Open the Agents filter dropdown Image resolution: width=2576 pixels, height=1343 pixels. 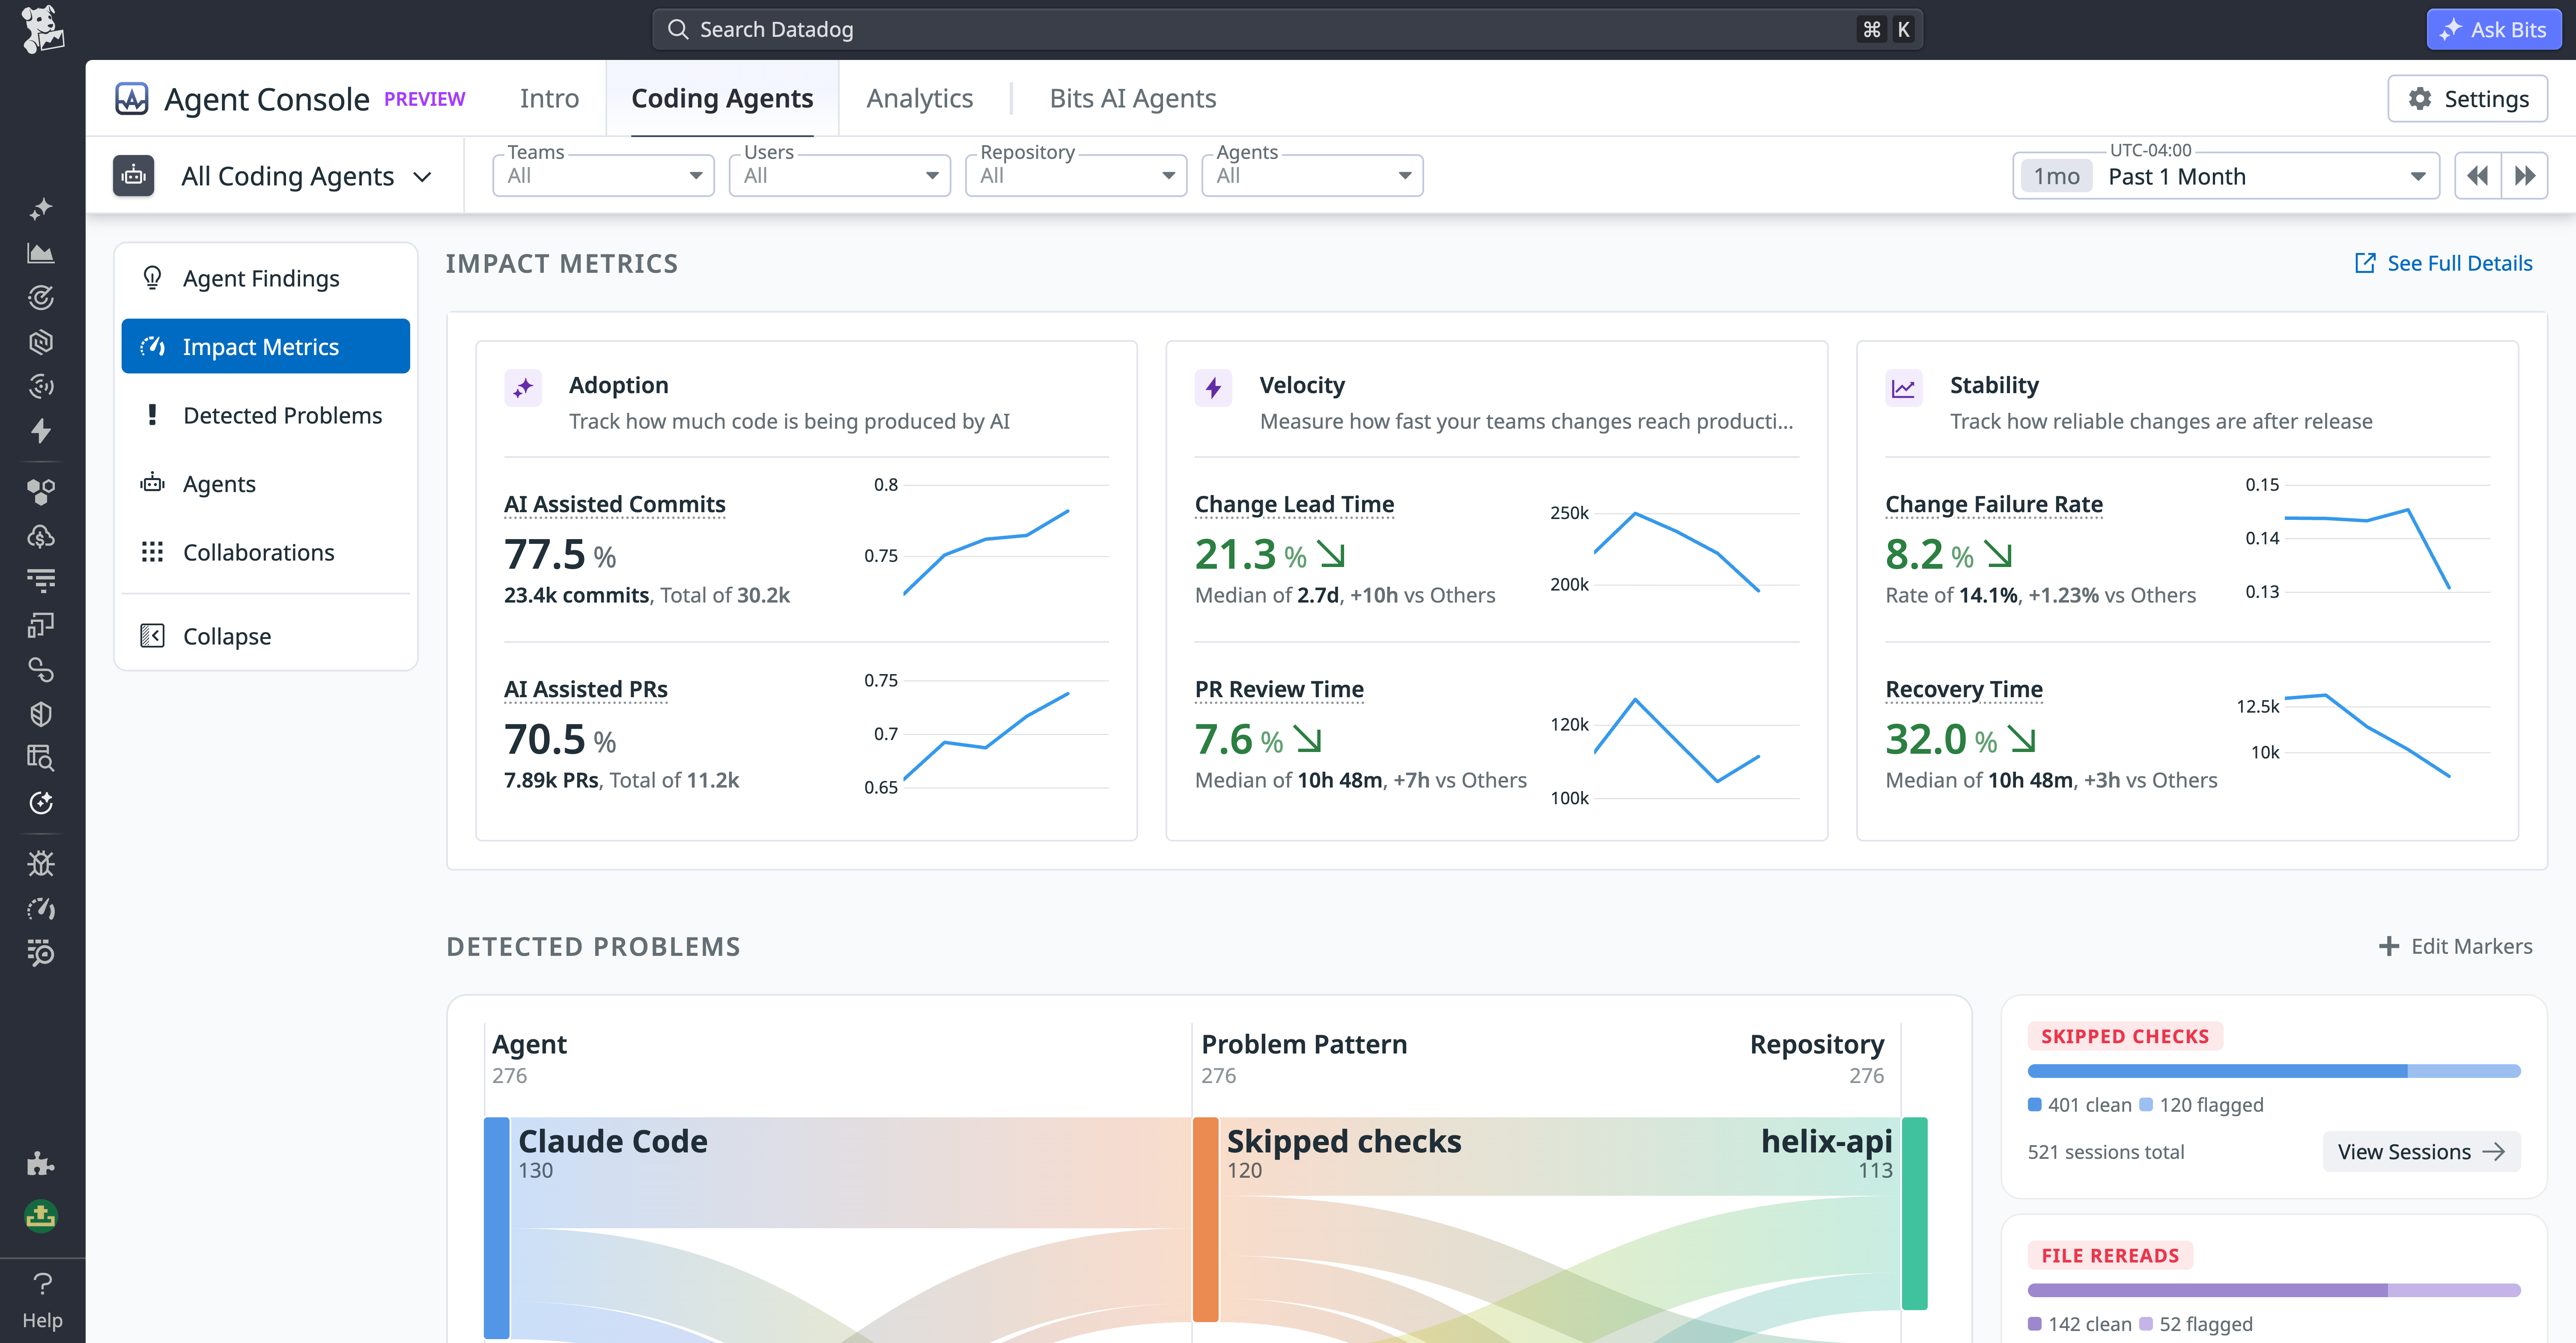[1312, 175]
